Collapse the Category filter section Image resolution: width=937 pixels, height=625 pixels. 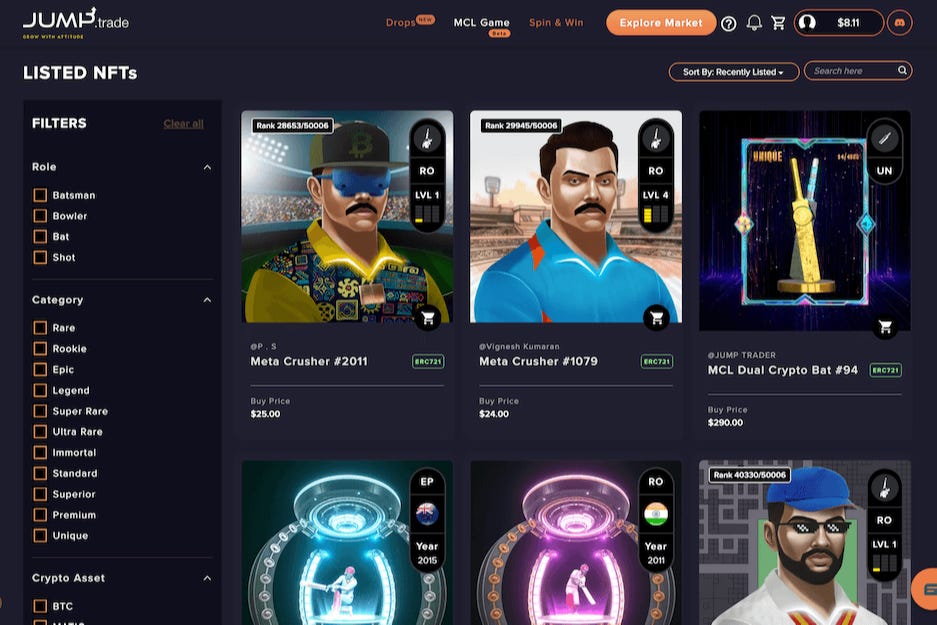pos(207,300)
